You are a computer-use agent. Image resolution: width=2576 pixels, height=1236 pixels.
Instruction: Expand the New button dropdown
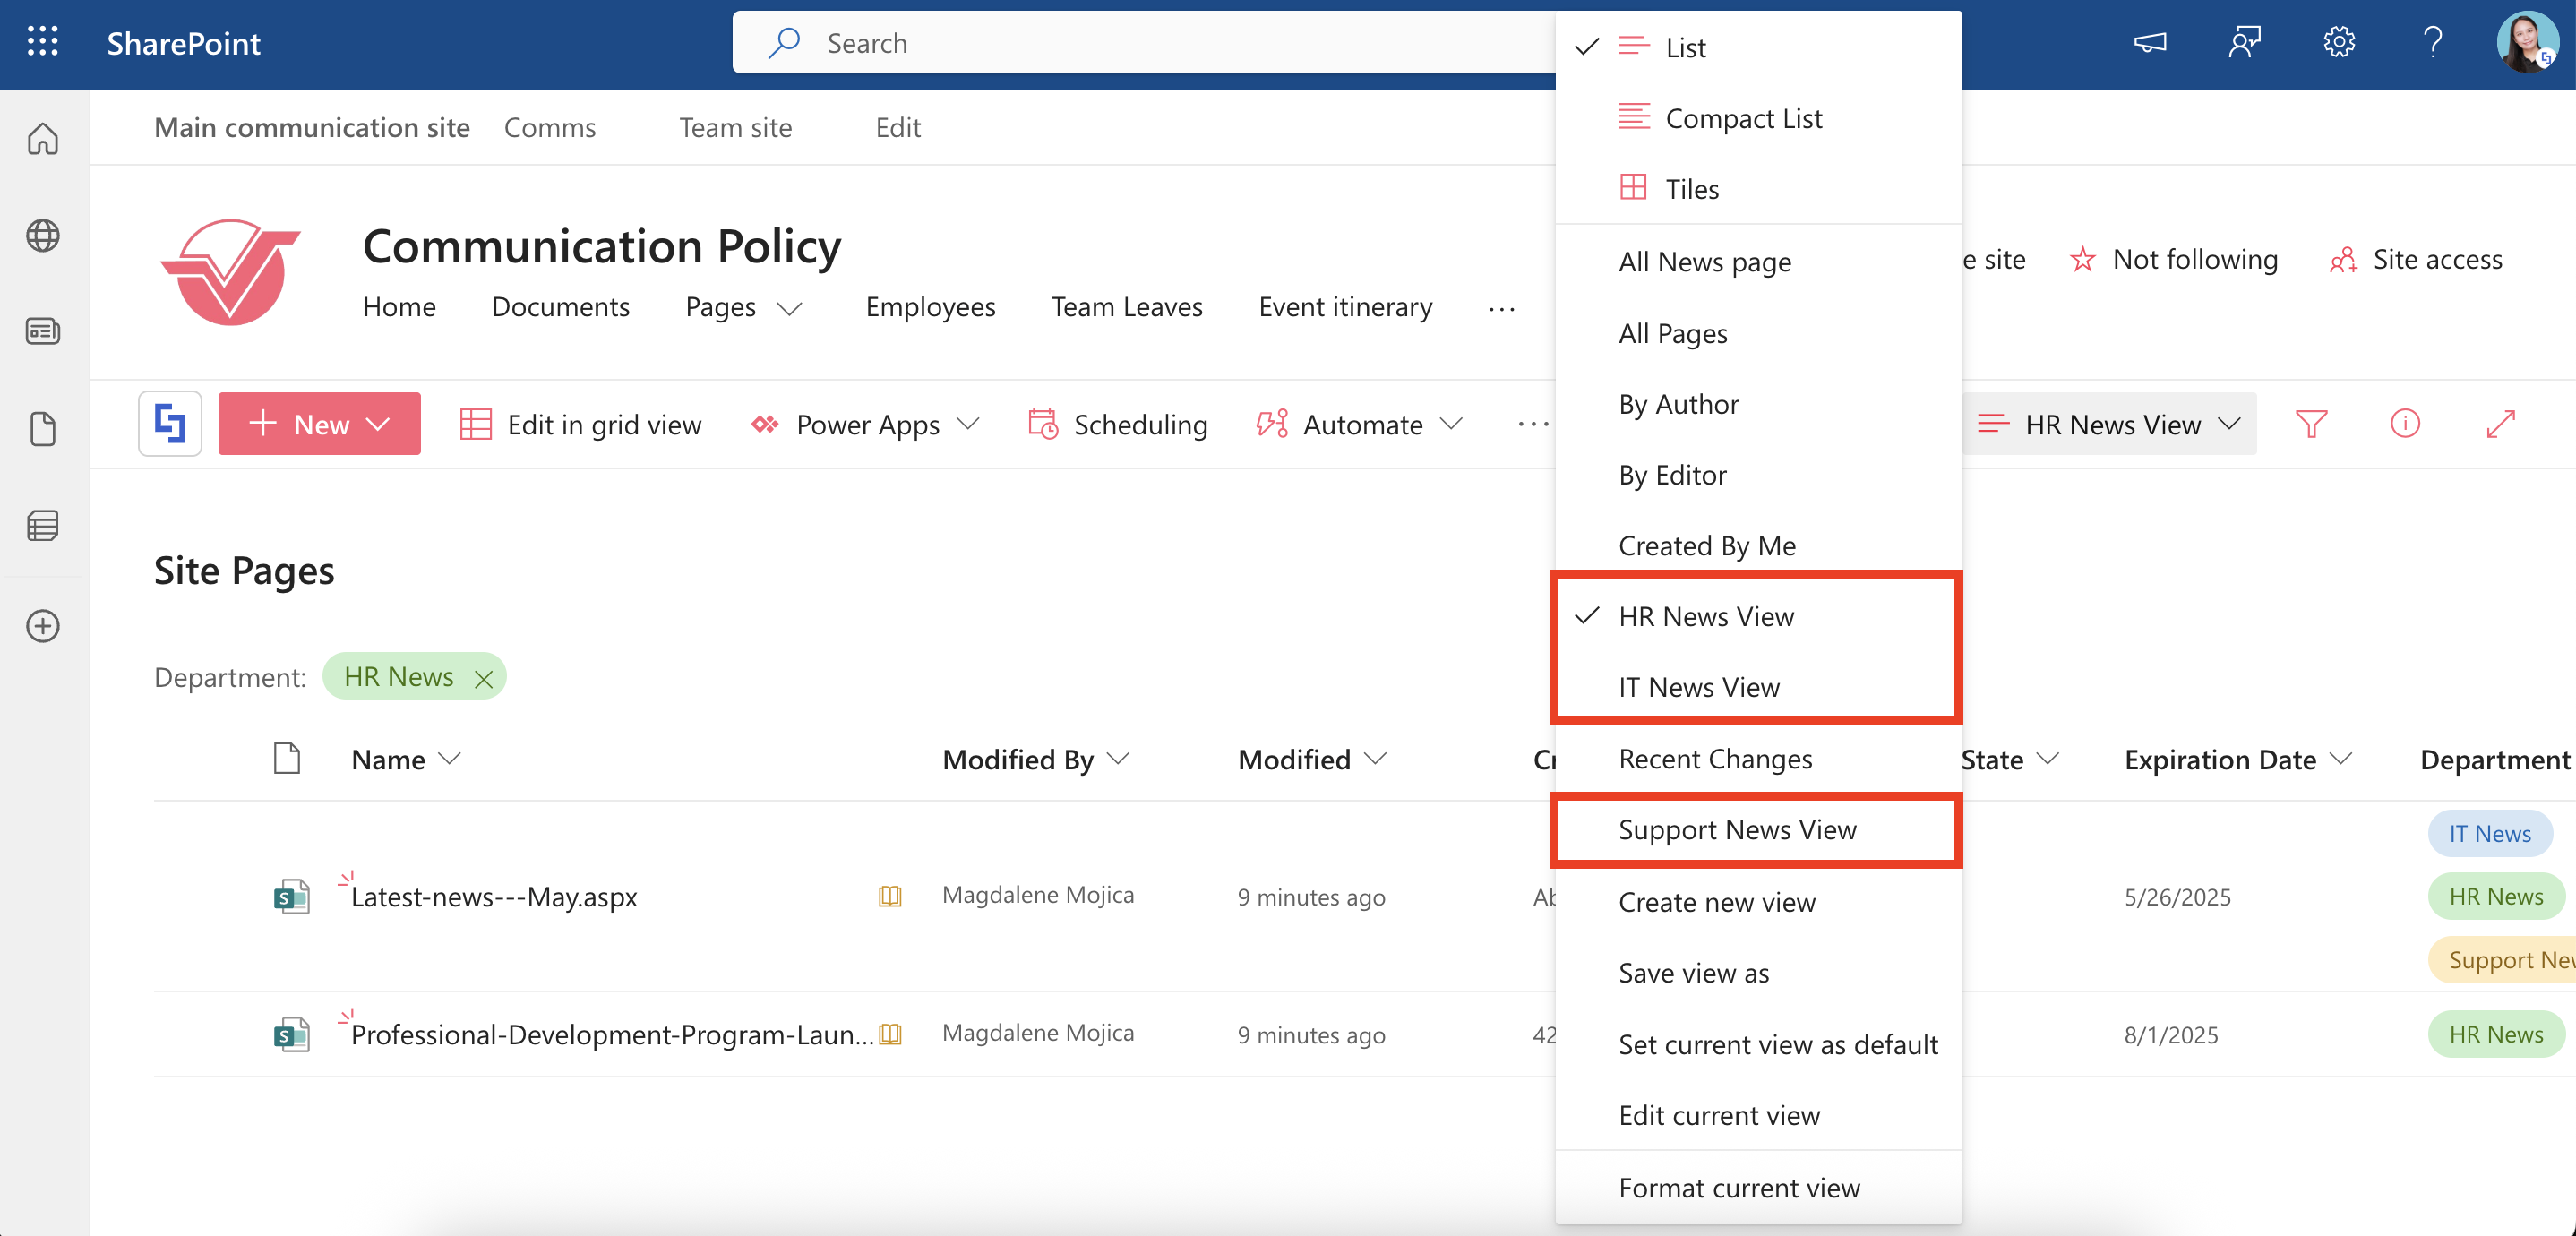coord(378,424)
